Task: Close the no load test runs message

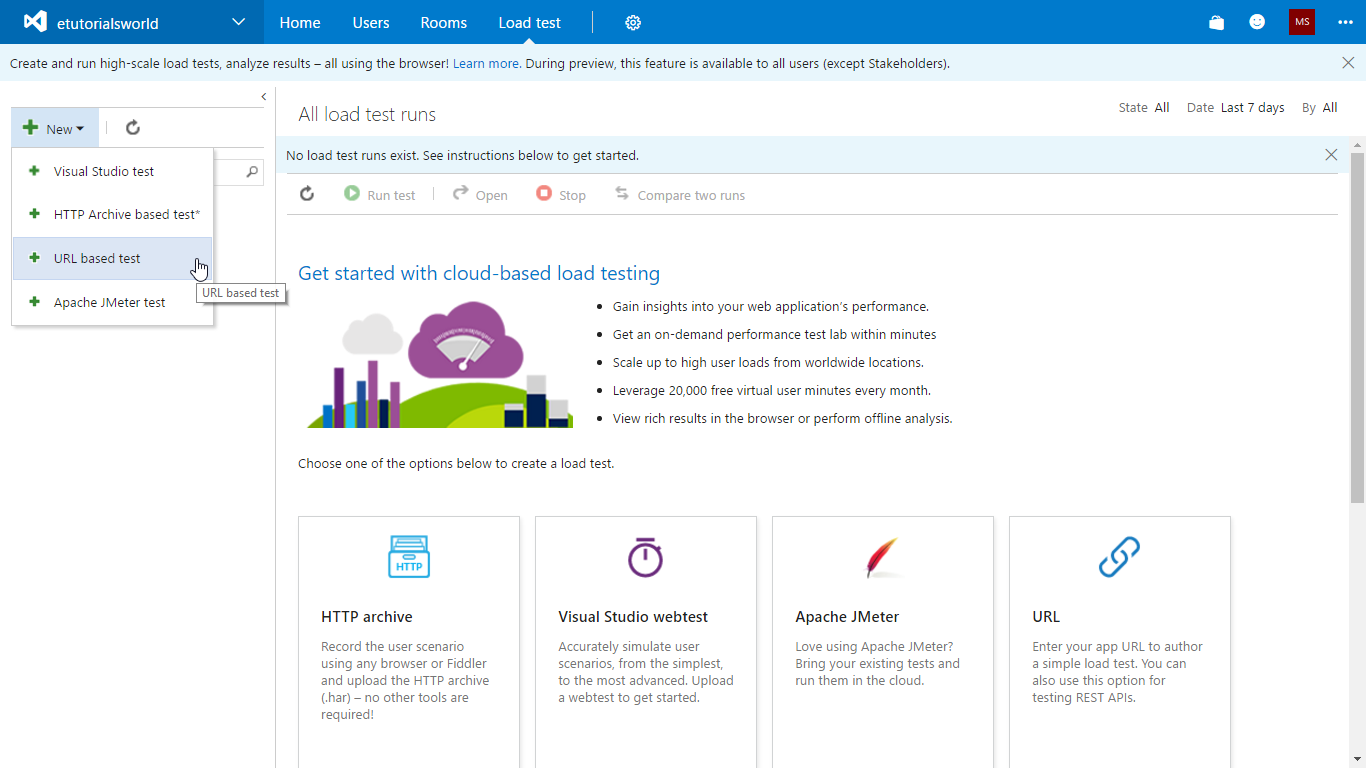Action: [x=1331, y=155]
